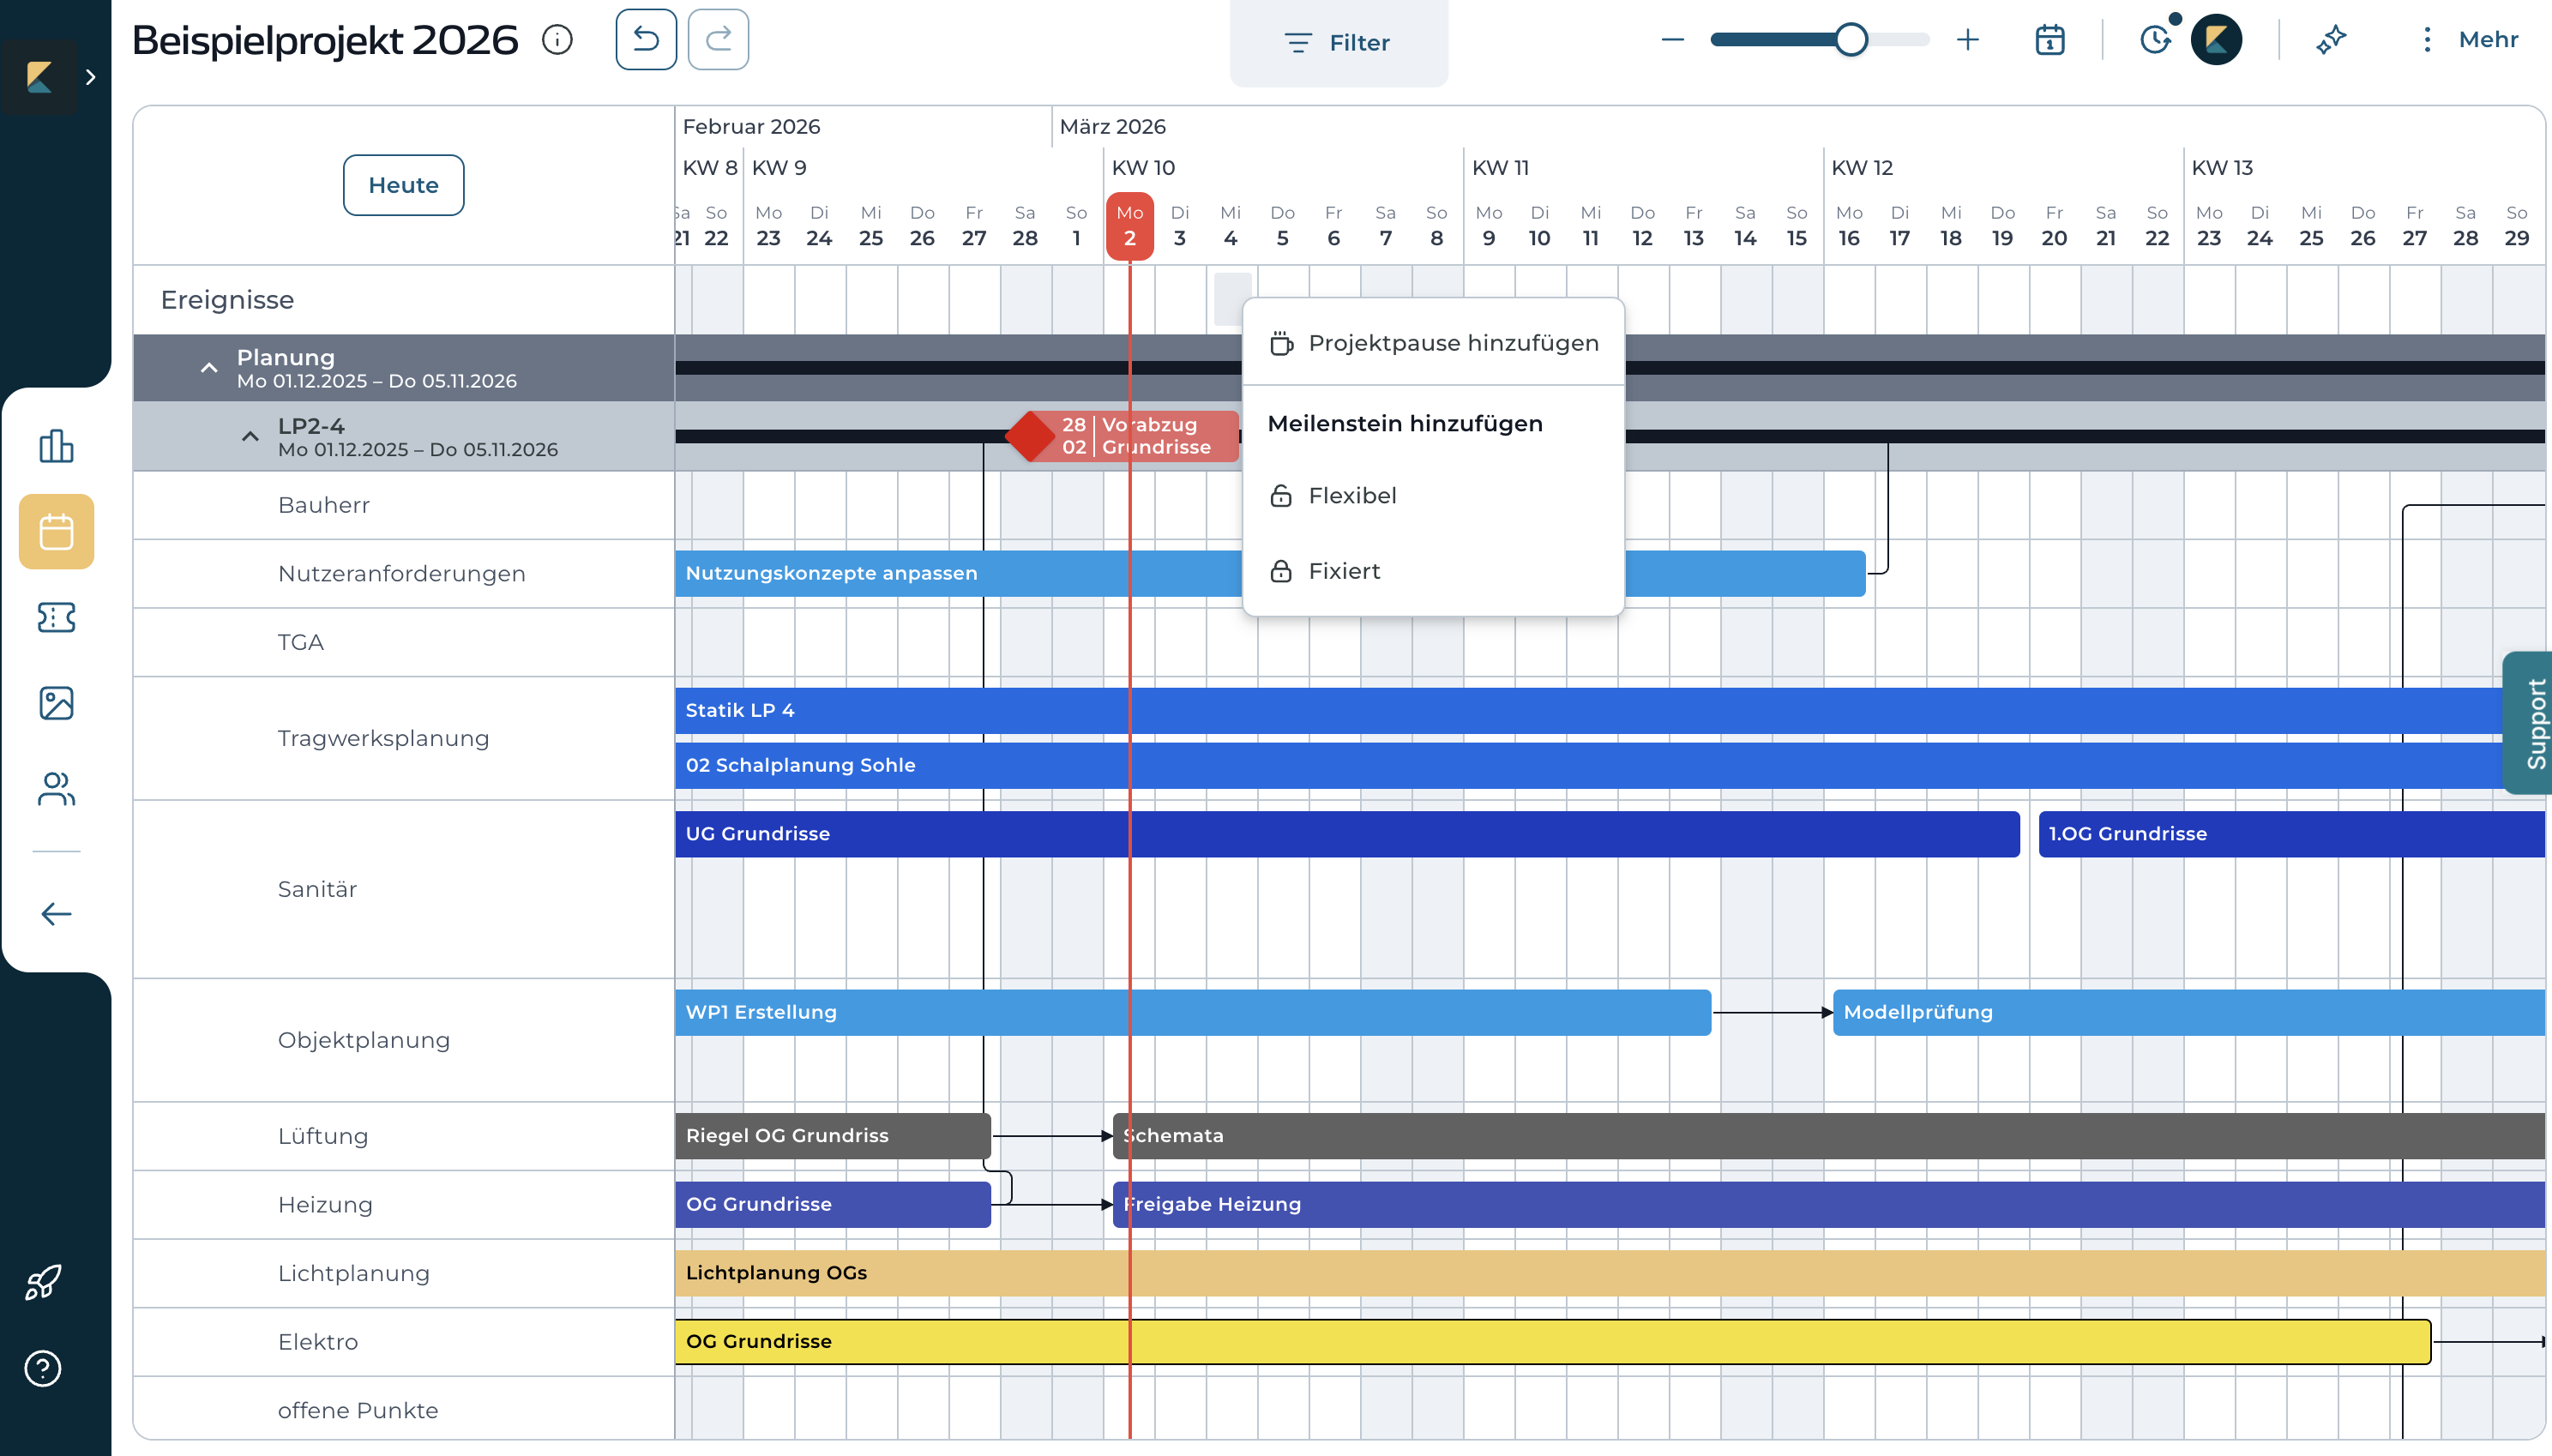Select Fixiert milestone option
Screen dimensions: 2552x1456
point(1433,571)
